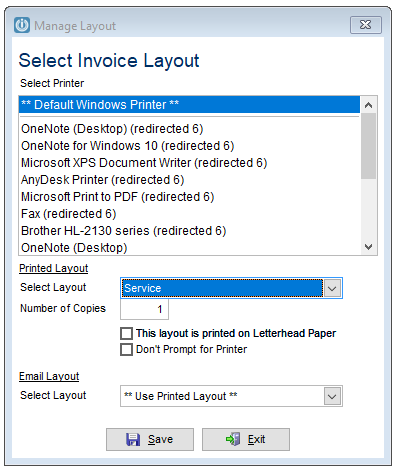Select OneNote (Desktop) (redirected 6) printer

point(189,129)
